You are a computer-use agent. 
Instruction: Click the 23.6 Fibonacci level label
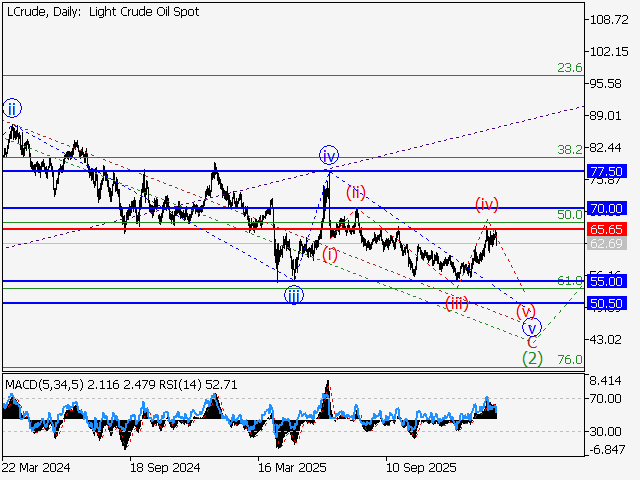tap(569, 68)
